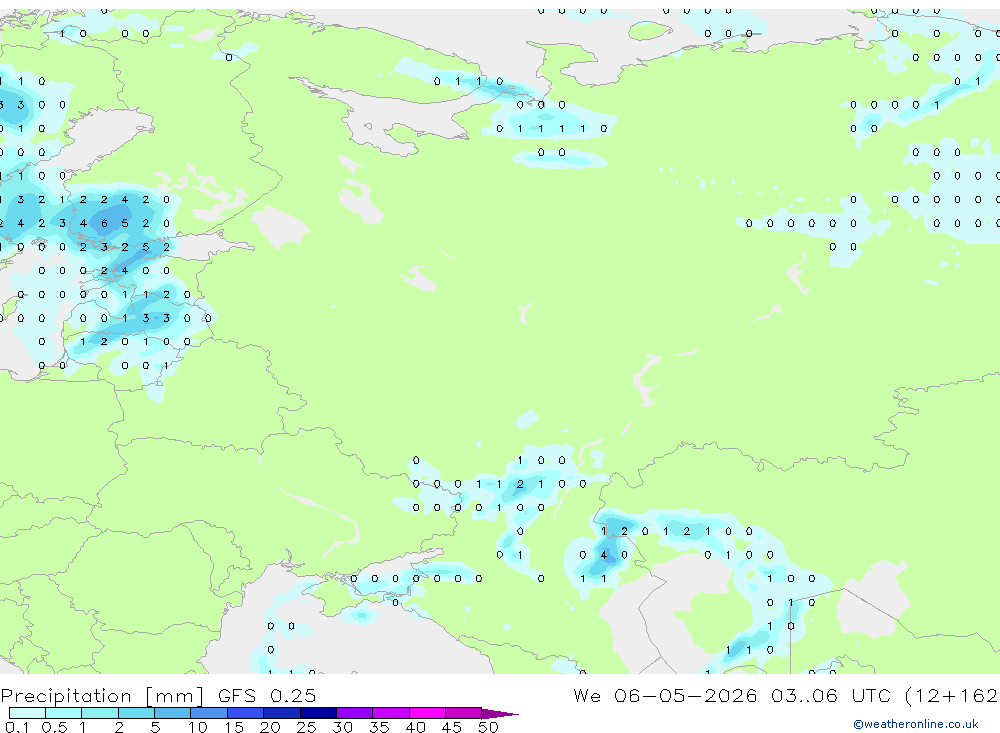The height and width of the screenshot is (733, 1000).
Task: Select the 'Precipitation [mm] GFS 0.25' title text
Action: click(x=158, y=695)
